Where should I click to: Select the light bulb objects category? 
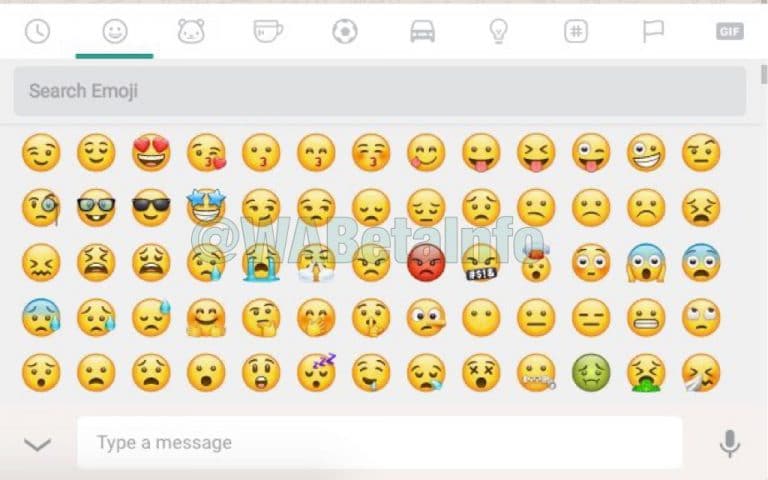coord(498,32)
